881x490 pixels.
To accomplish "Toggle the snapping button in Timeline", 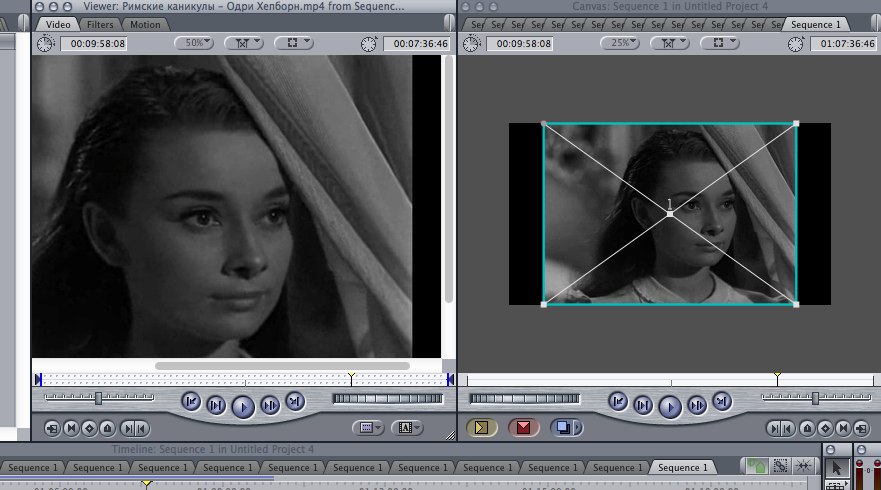I will (803, 466).
